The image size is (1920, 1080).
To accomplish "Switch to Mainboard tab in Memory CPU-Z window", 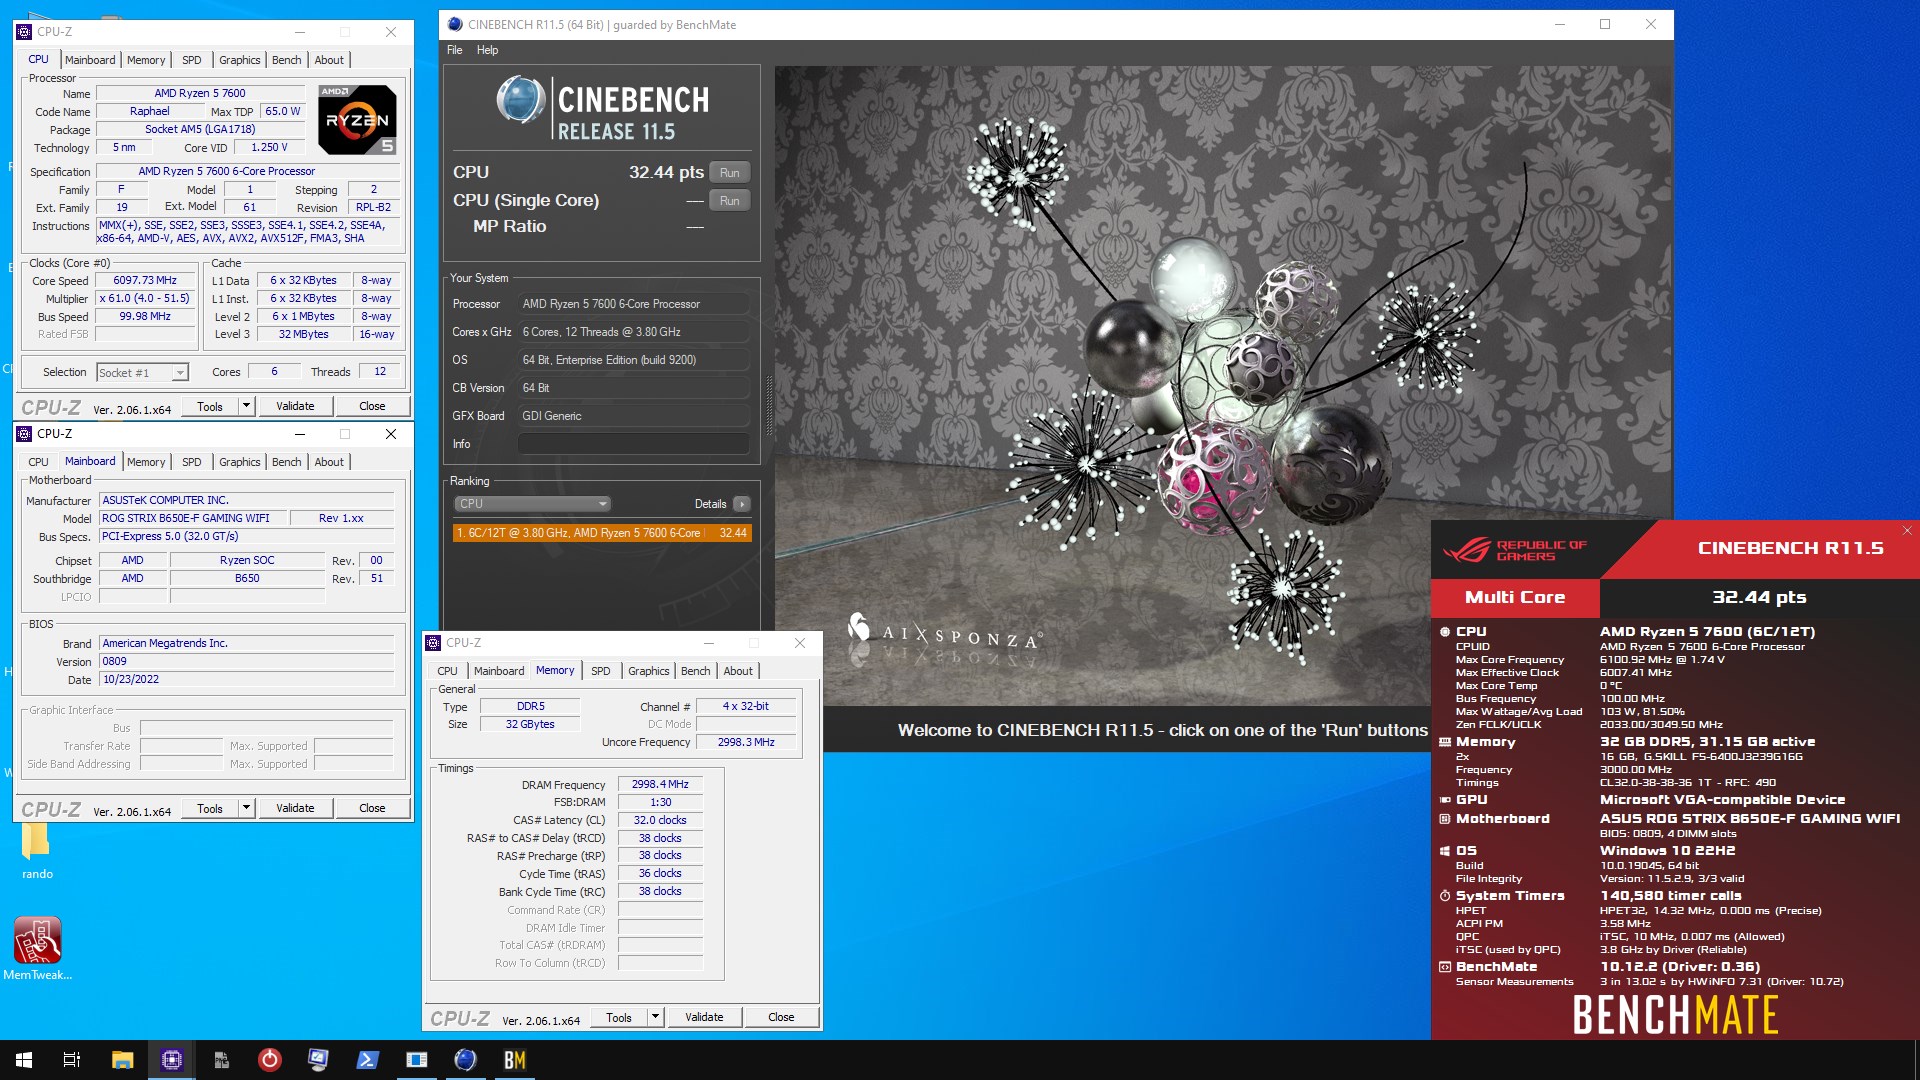I will click(x=498, y=671).
